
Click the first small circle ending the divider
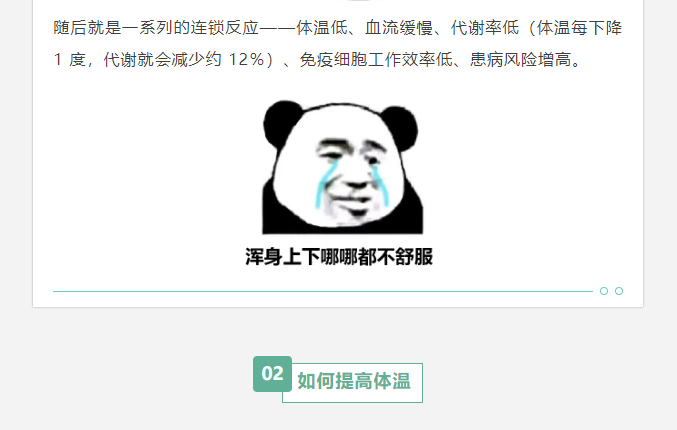pyautogui.click(x=604, y=291)
